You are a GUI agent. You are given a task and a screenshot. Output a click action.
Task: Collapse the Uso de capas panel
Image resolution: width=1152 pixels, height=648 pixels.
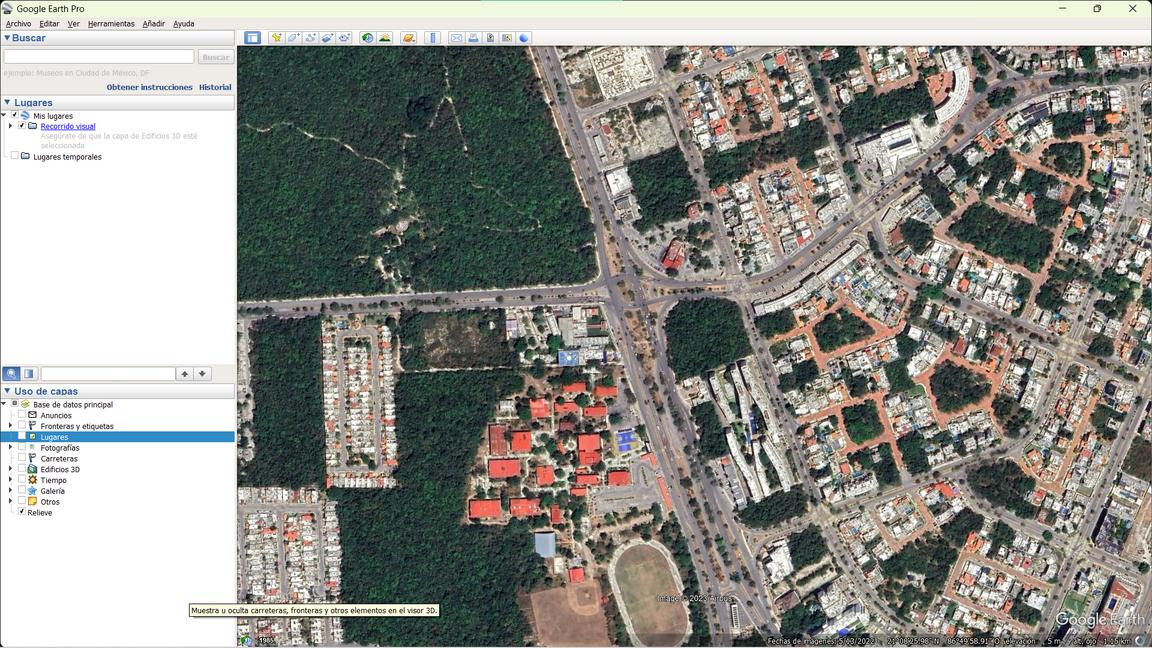pos(7,392)
